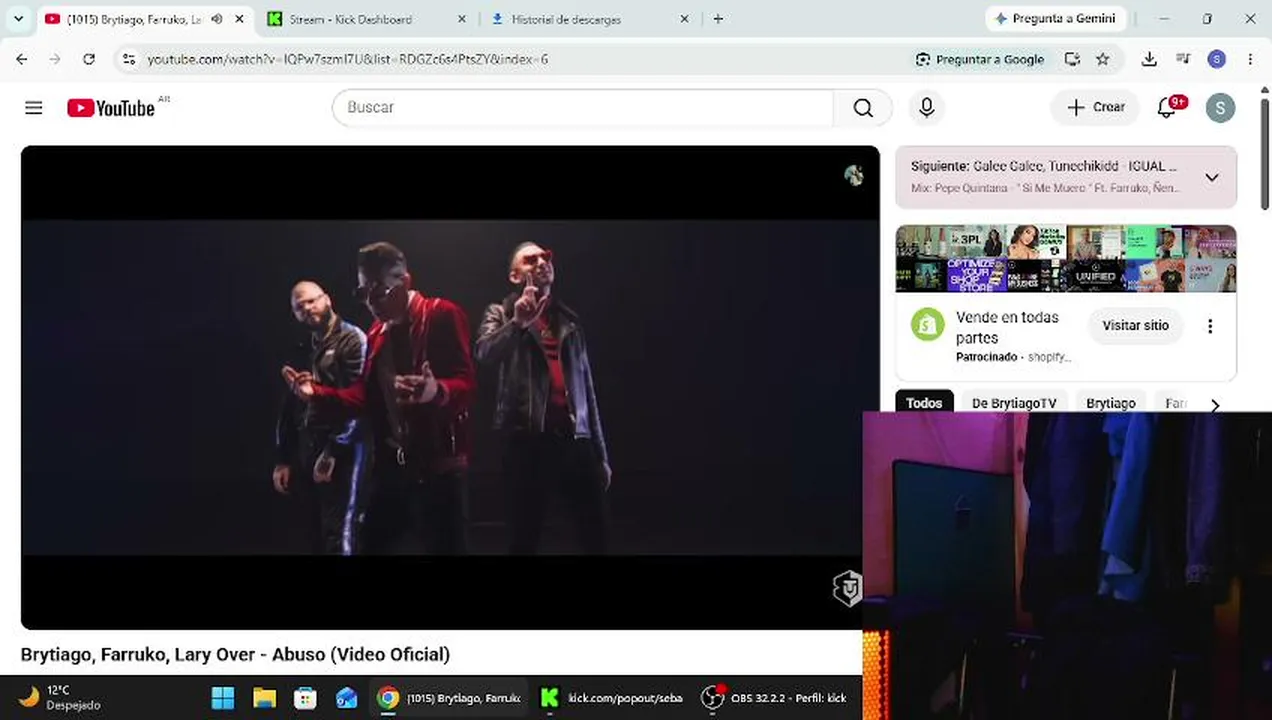Close the Historial de descargas tab
1272x720 pixels.
pyautogui.click(x=684, y=19)
